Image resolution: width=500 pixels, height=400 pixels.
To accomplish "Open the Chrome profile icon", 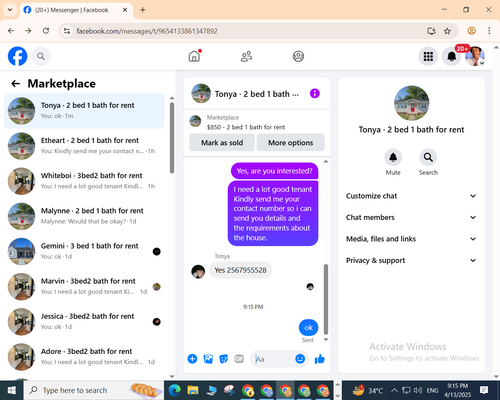I will 471,31.
